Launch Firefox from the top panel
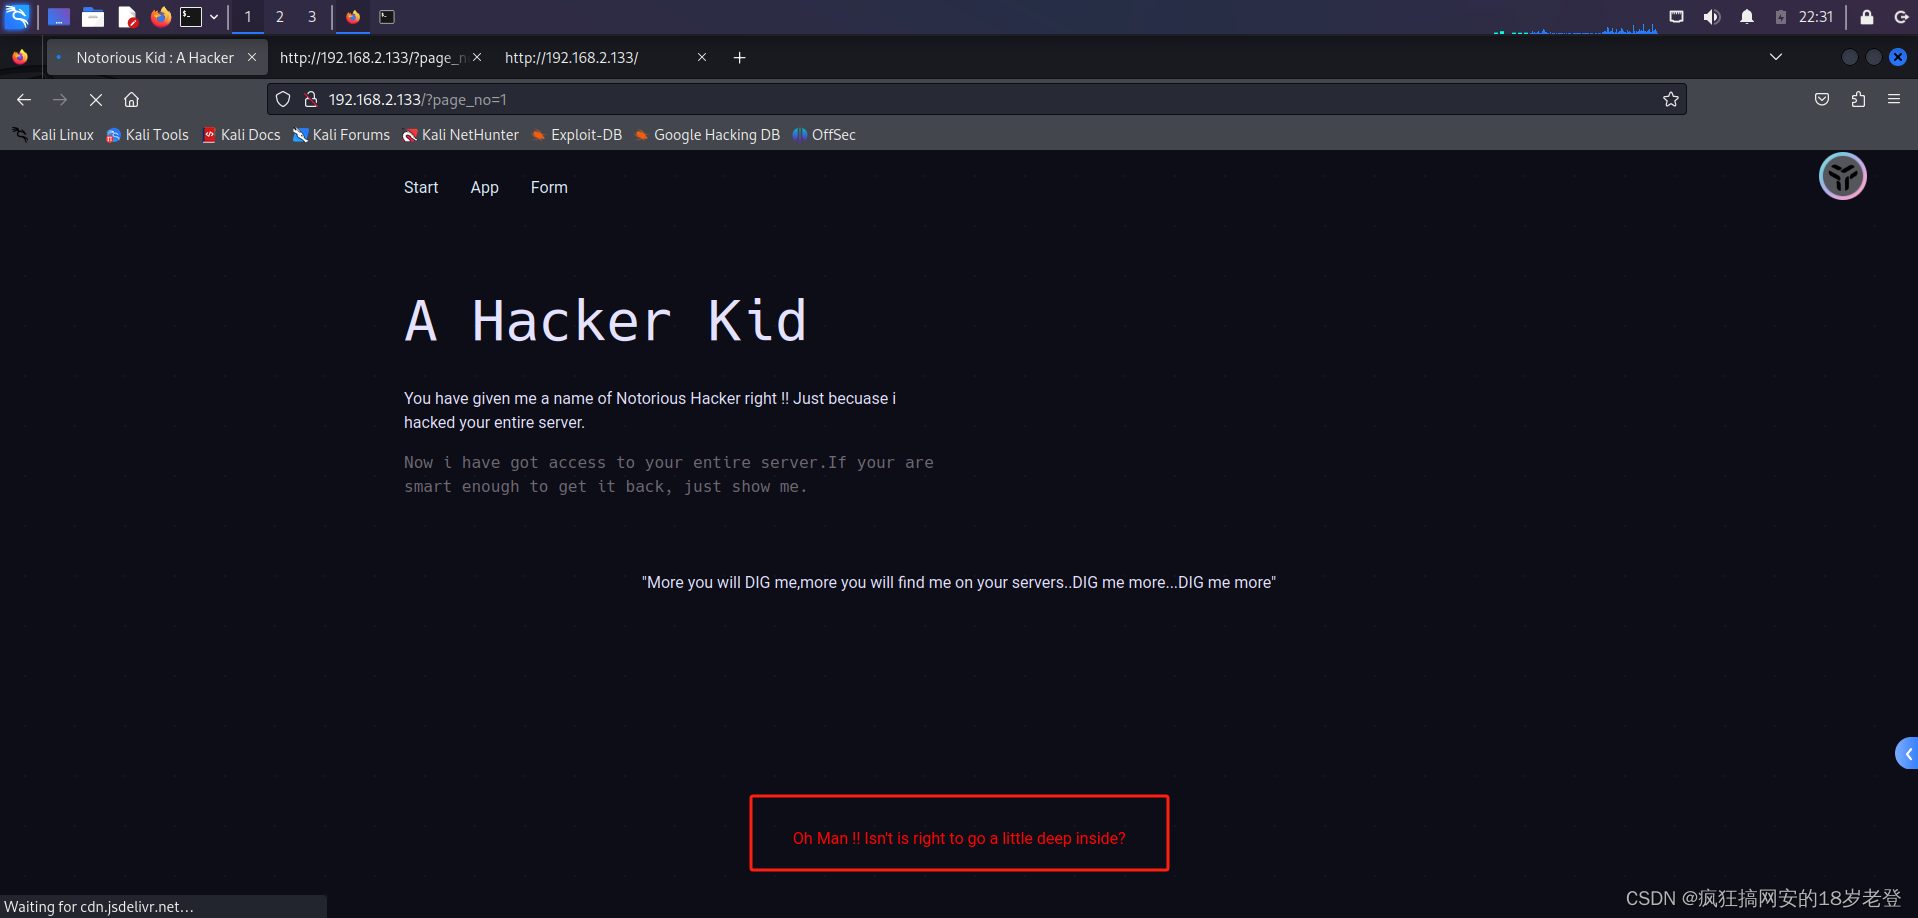The width and height of the screenshot is (1918, 918). point(160,17)
